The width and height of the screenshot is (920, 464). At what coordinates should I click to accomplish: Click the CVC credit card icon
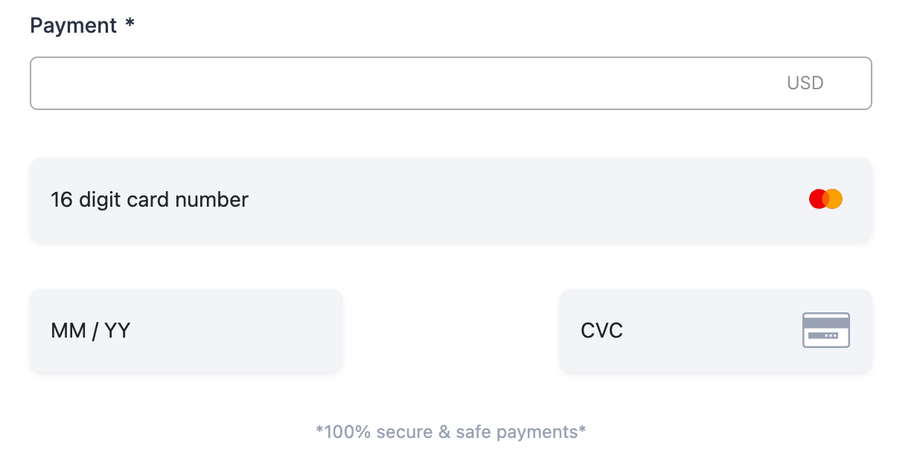[x=826, y=330]
